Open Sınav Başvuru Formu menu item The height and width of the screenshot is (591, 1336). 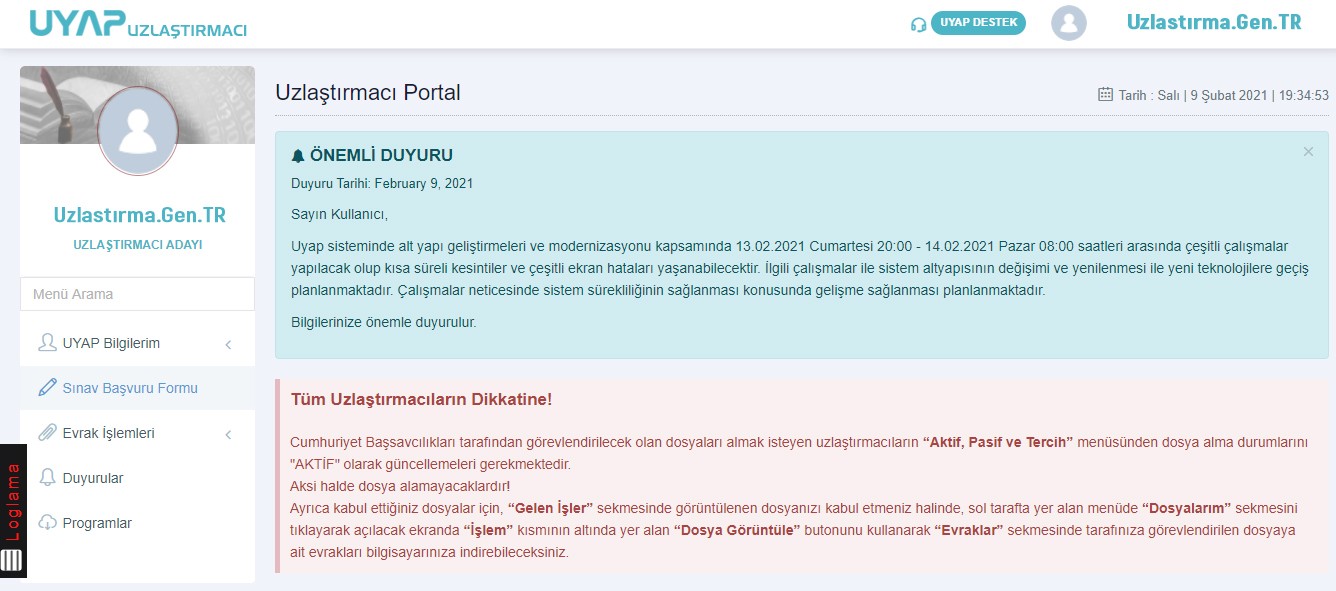130,388
